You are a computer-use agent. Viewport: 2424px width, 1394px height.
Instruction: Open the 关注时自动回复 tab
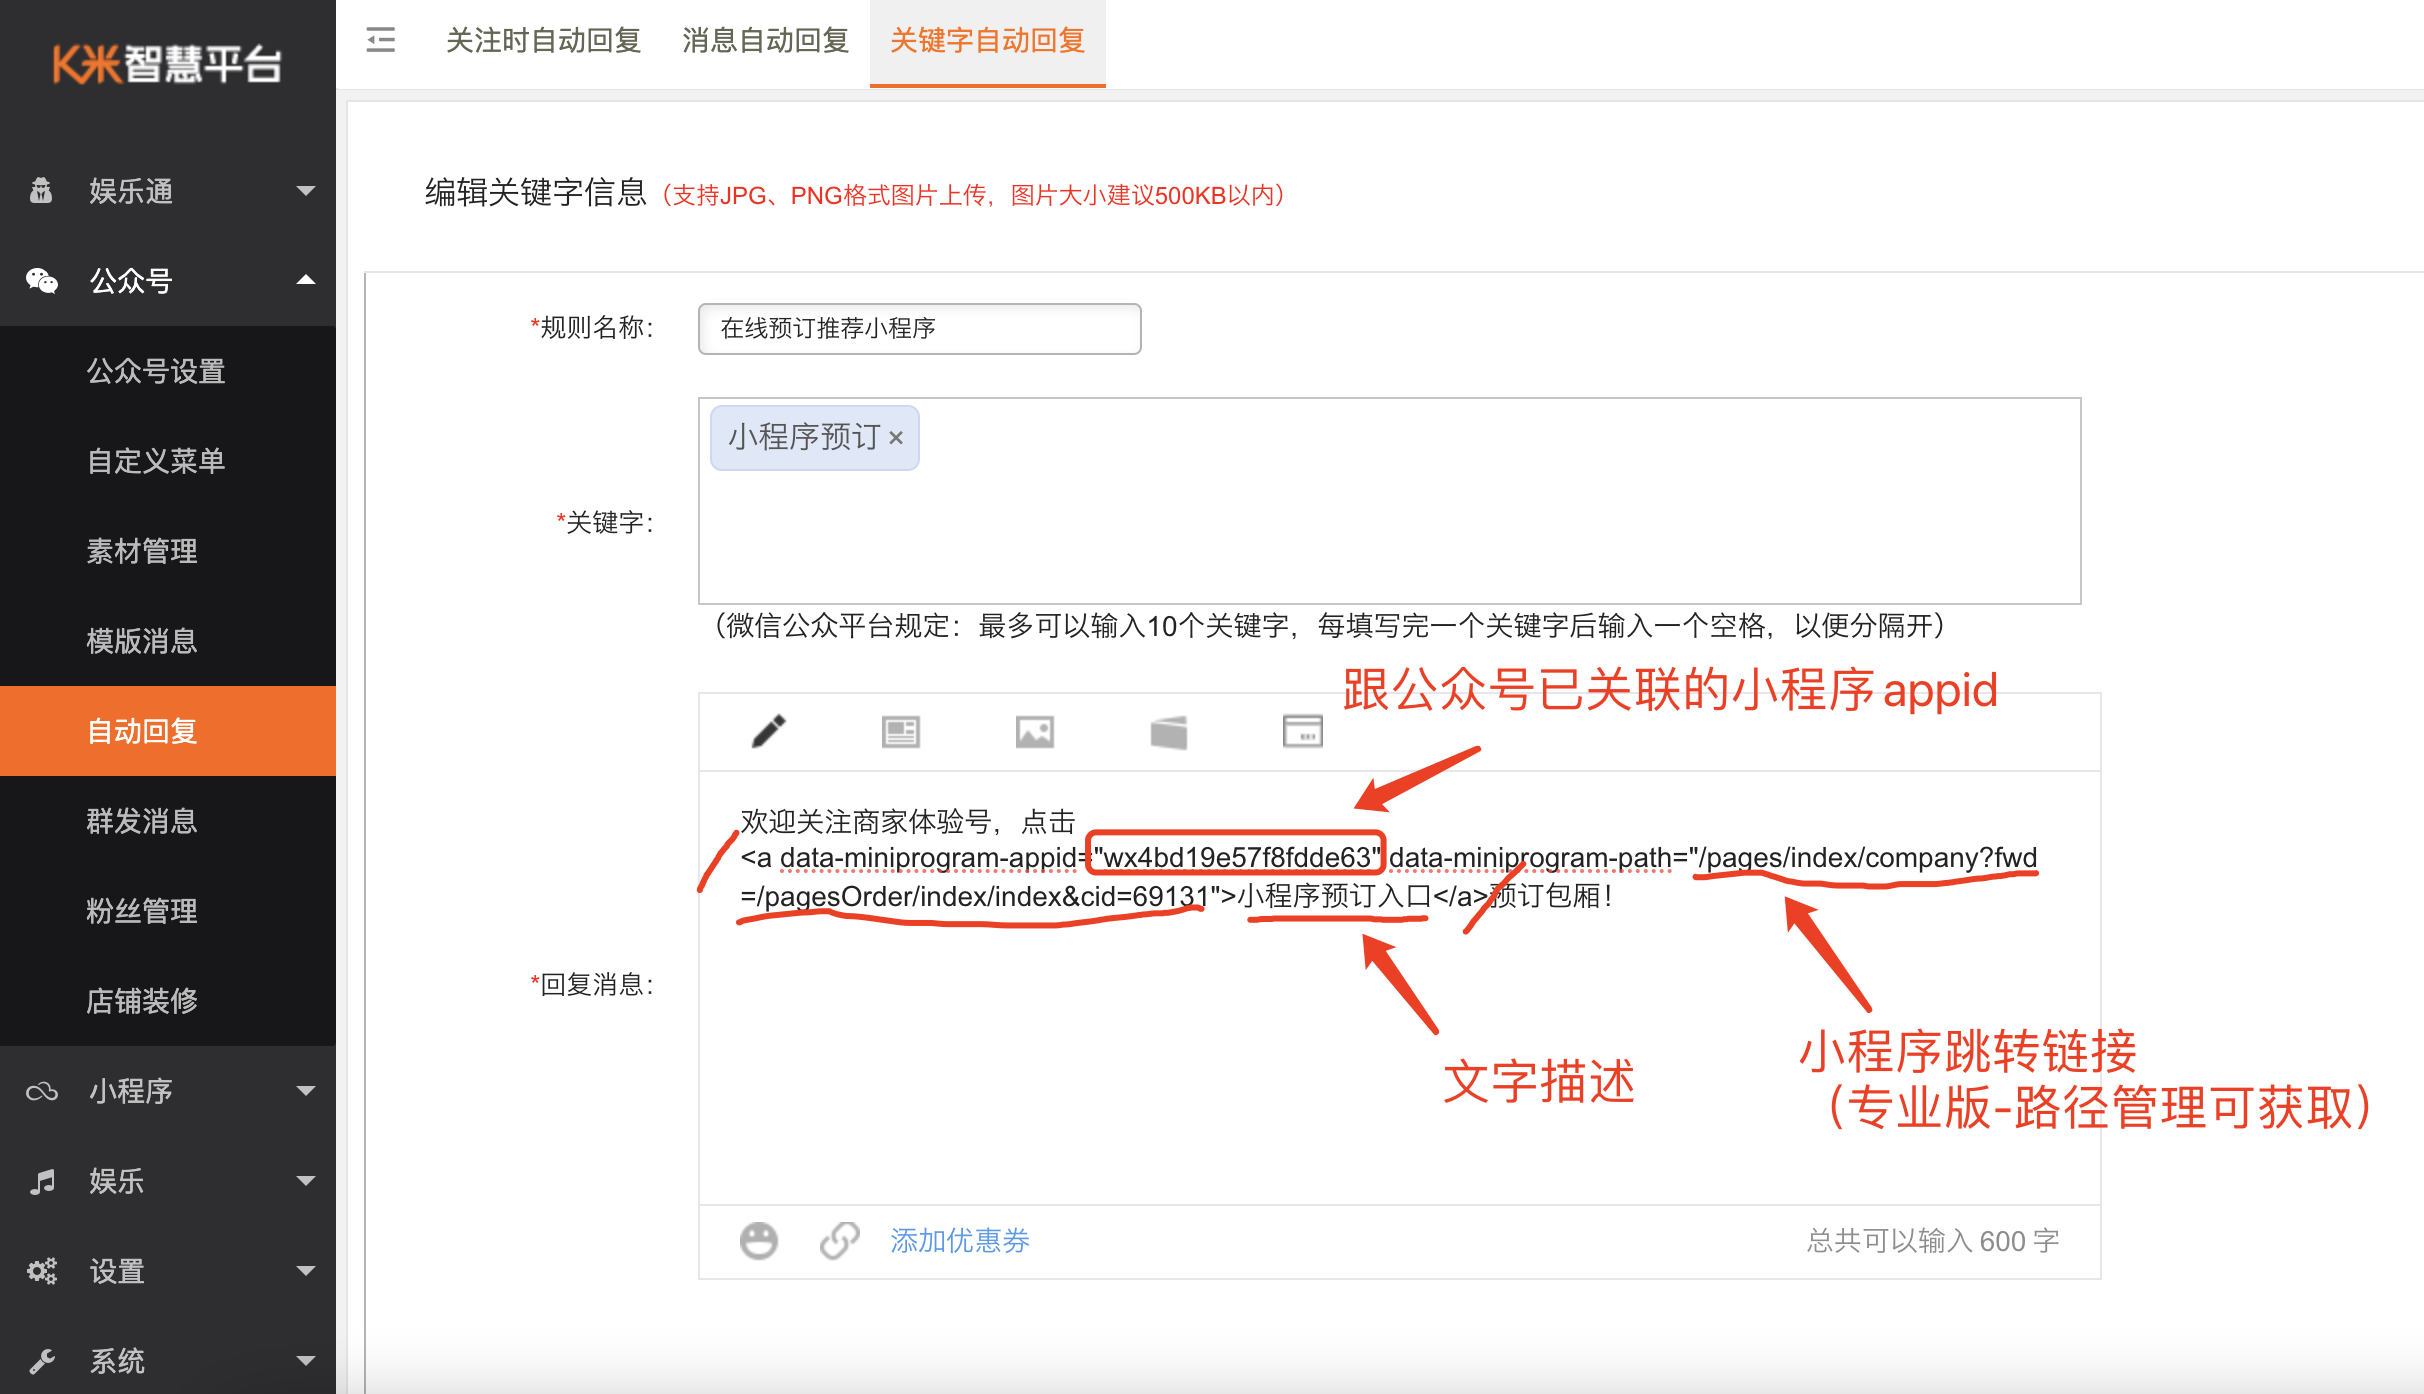[x=543, y=40]
